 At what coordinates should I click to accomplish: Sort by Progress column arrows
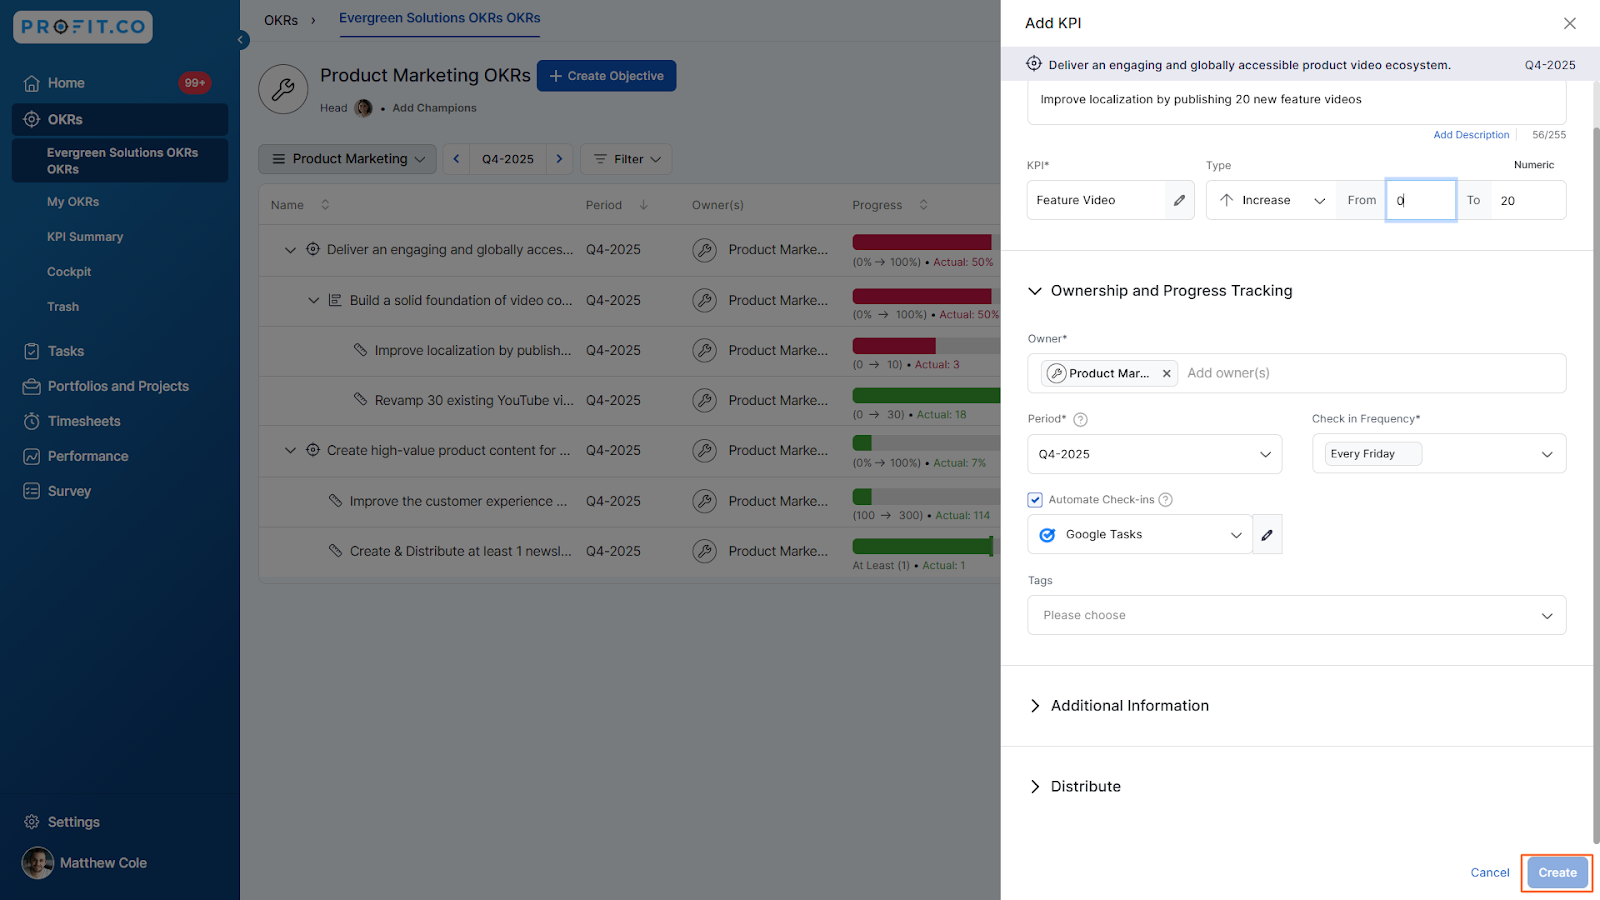pos(923,205)
